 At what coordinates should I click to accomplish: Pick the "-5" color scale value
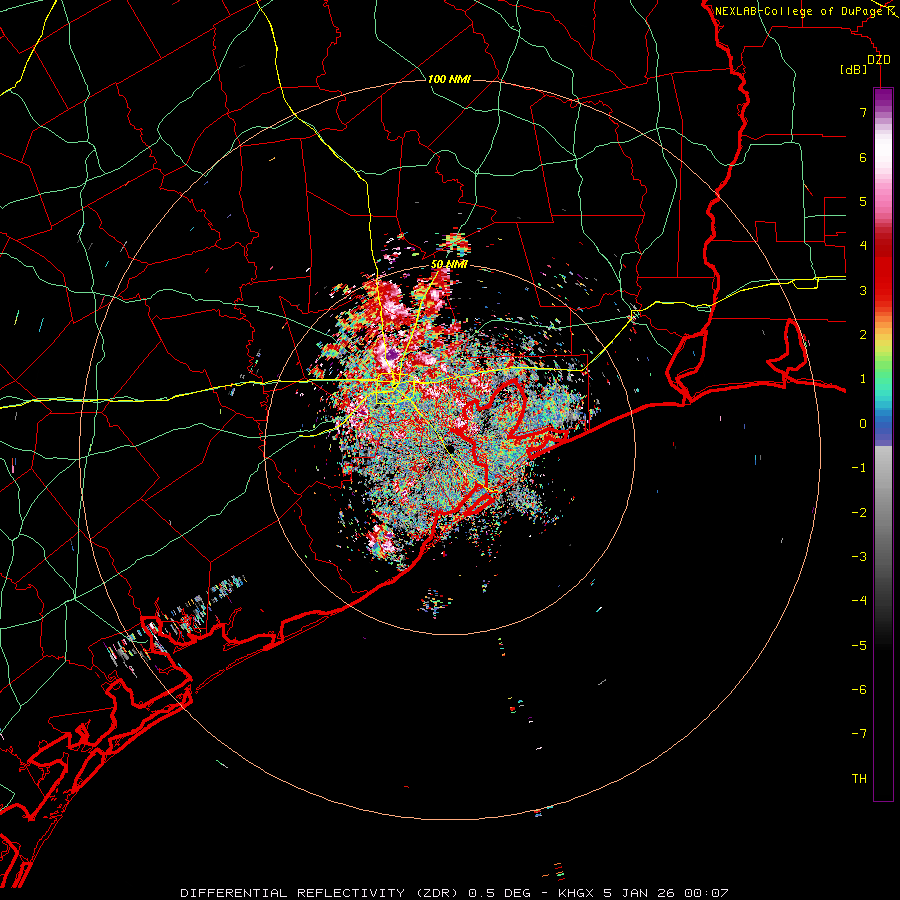[x=859, y=646]
